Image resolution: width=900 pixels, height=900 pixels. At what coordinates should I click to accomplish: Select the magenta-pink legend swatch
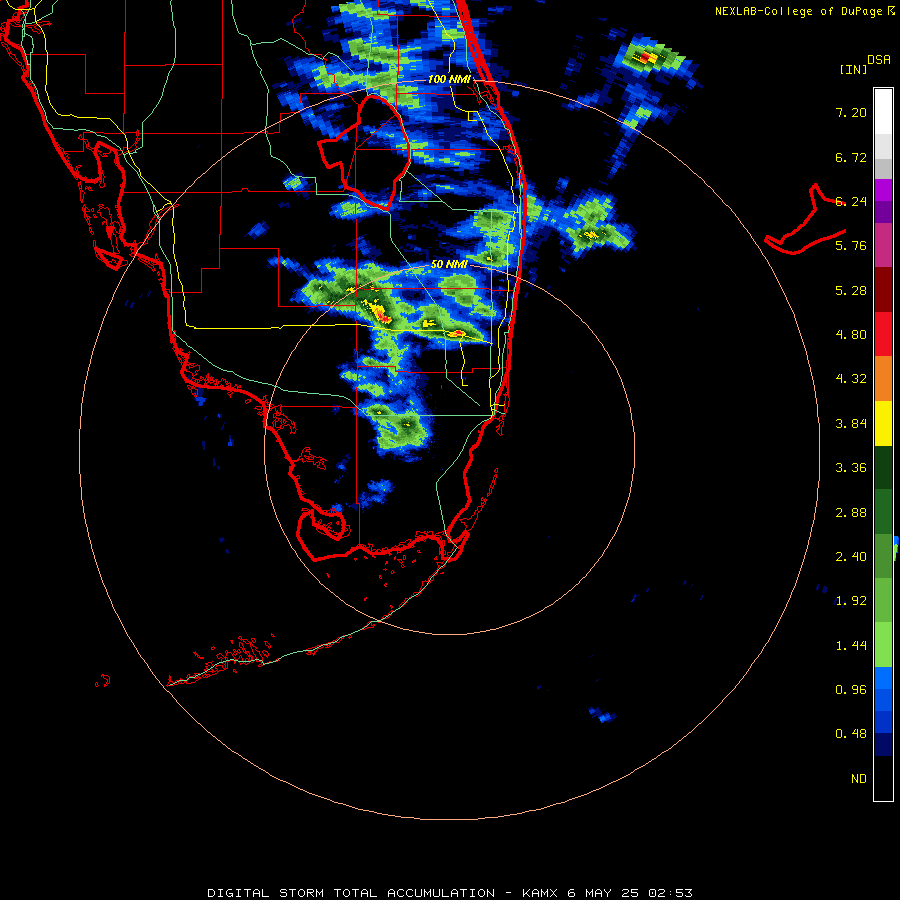[x=883, y=245]
